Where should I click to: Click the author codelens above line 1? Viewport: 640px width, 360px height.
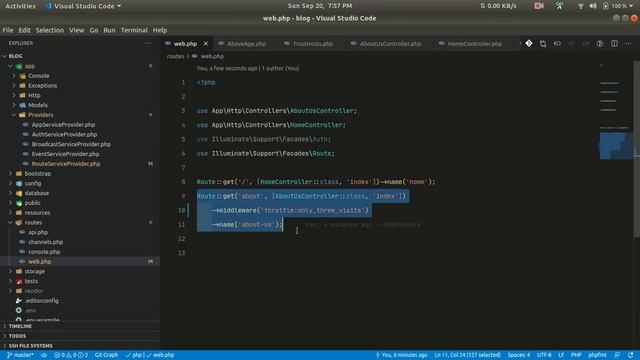(248, 68)
